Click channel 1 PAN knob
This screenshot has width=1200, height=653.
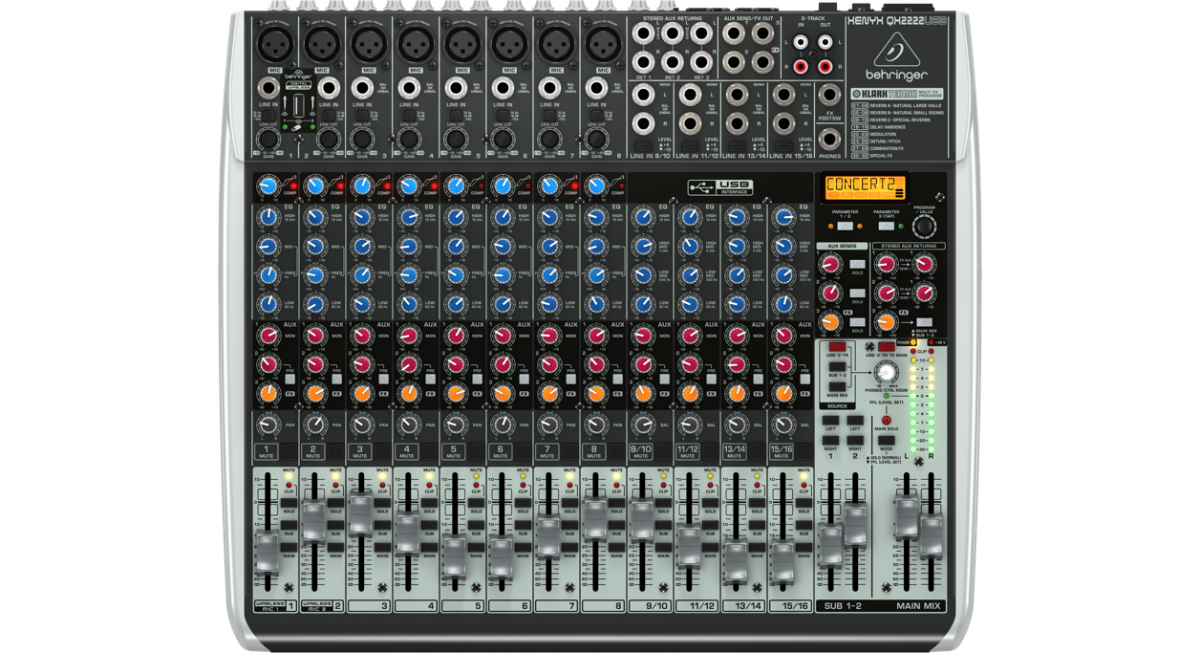pyautogui.click(x=267, y=426)
